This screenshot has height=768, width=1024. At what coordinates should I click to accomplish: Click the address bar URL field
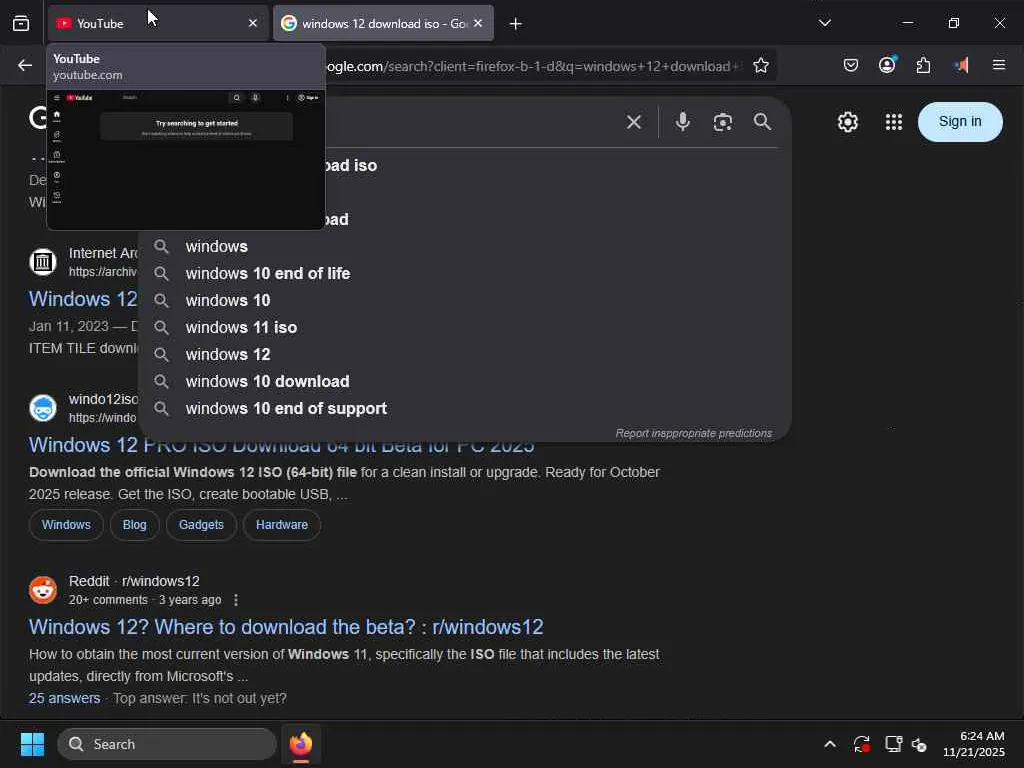click(536, 66)
